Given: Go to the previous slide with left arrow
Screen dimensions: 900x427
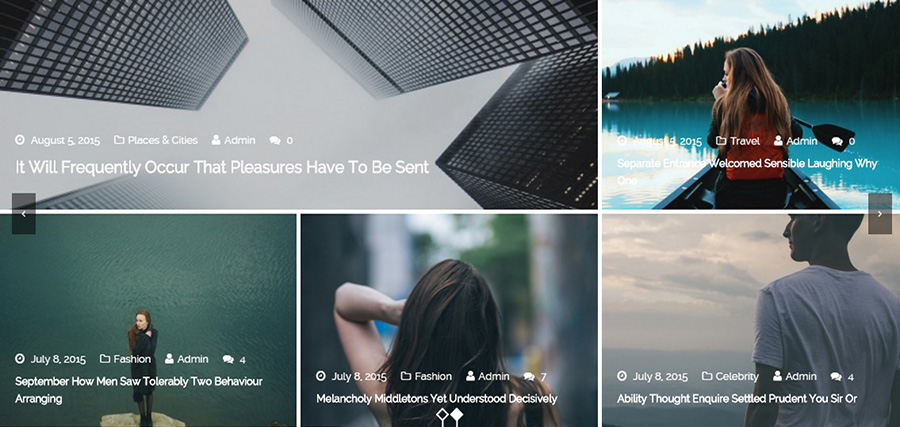Looking at the screenshot, I should 24,214.
